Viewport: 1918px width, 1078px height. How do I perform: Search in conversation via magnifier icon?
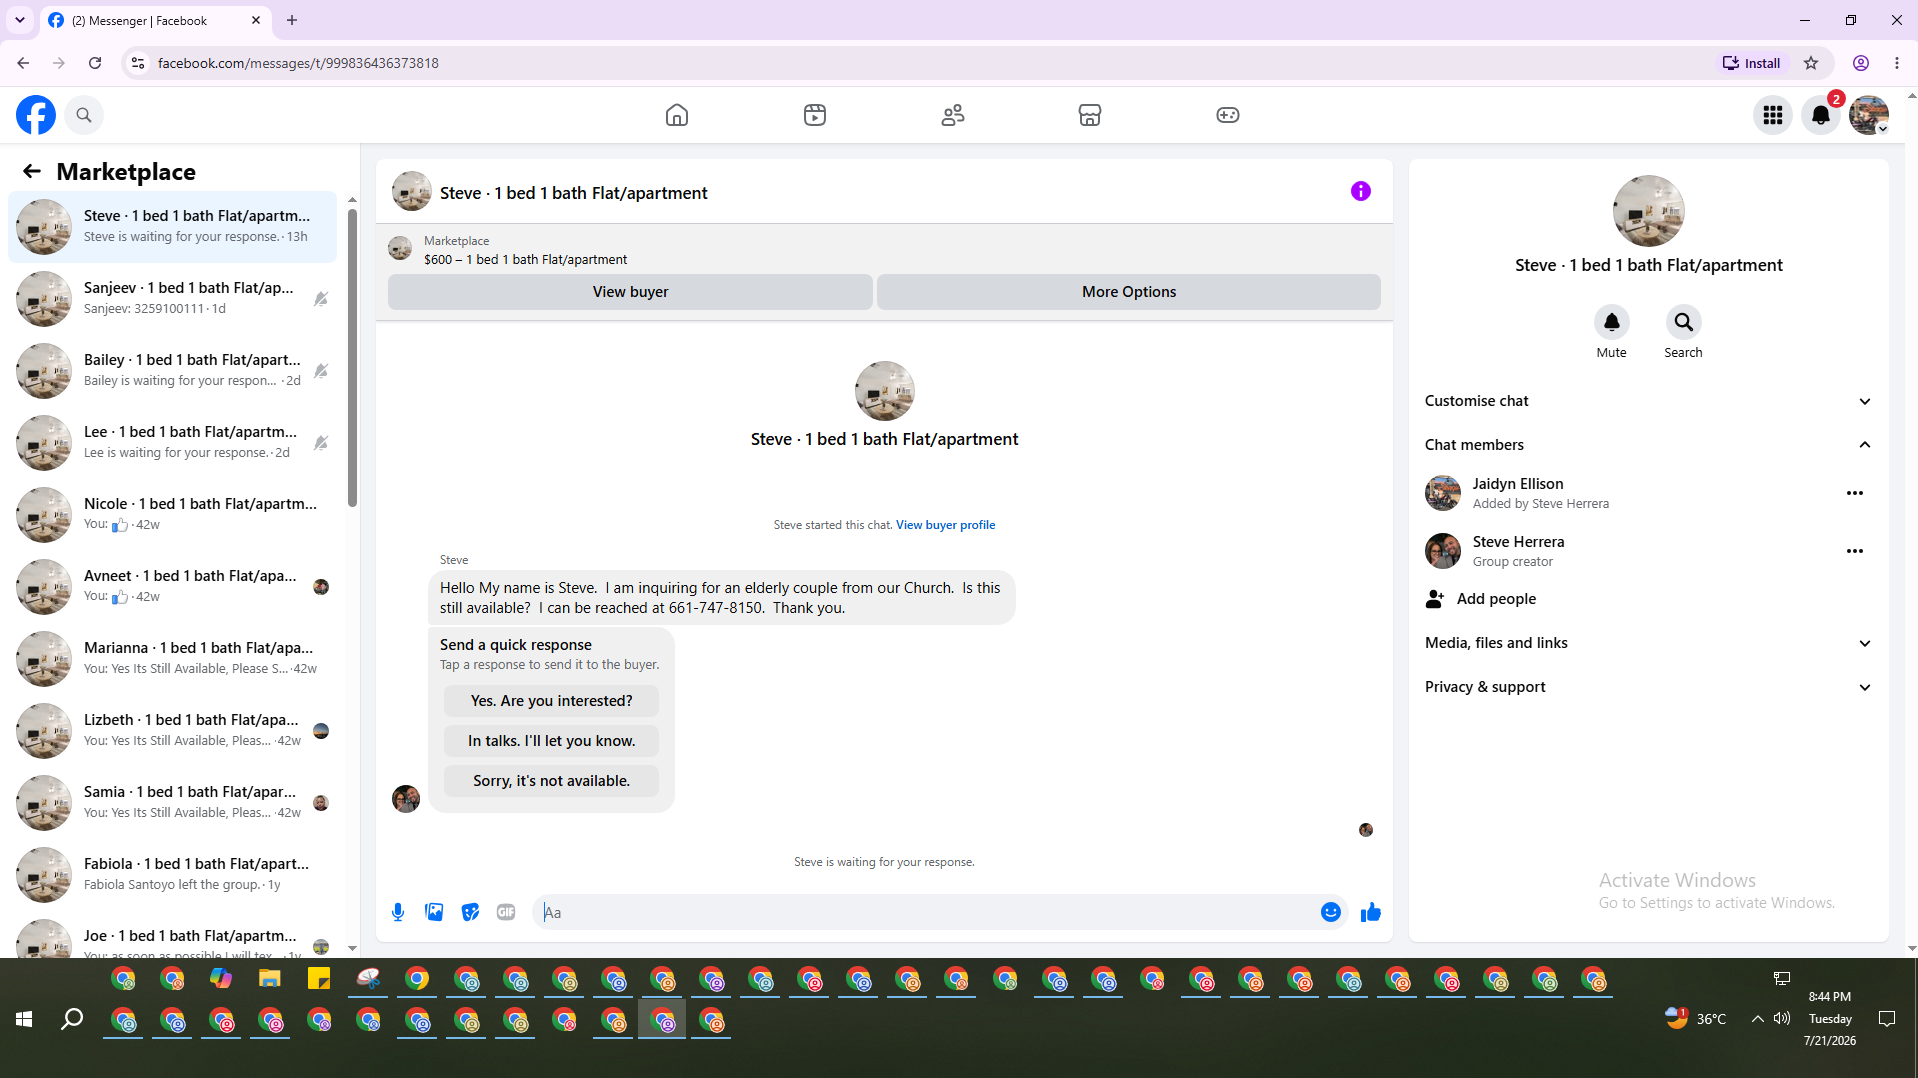tap(1684, 322)
